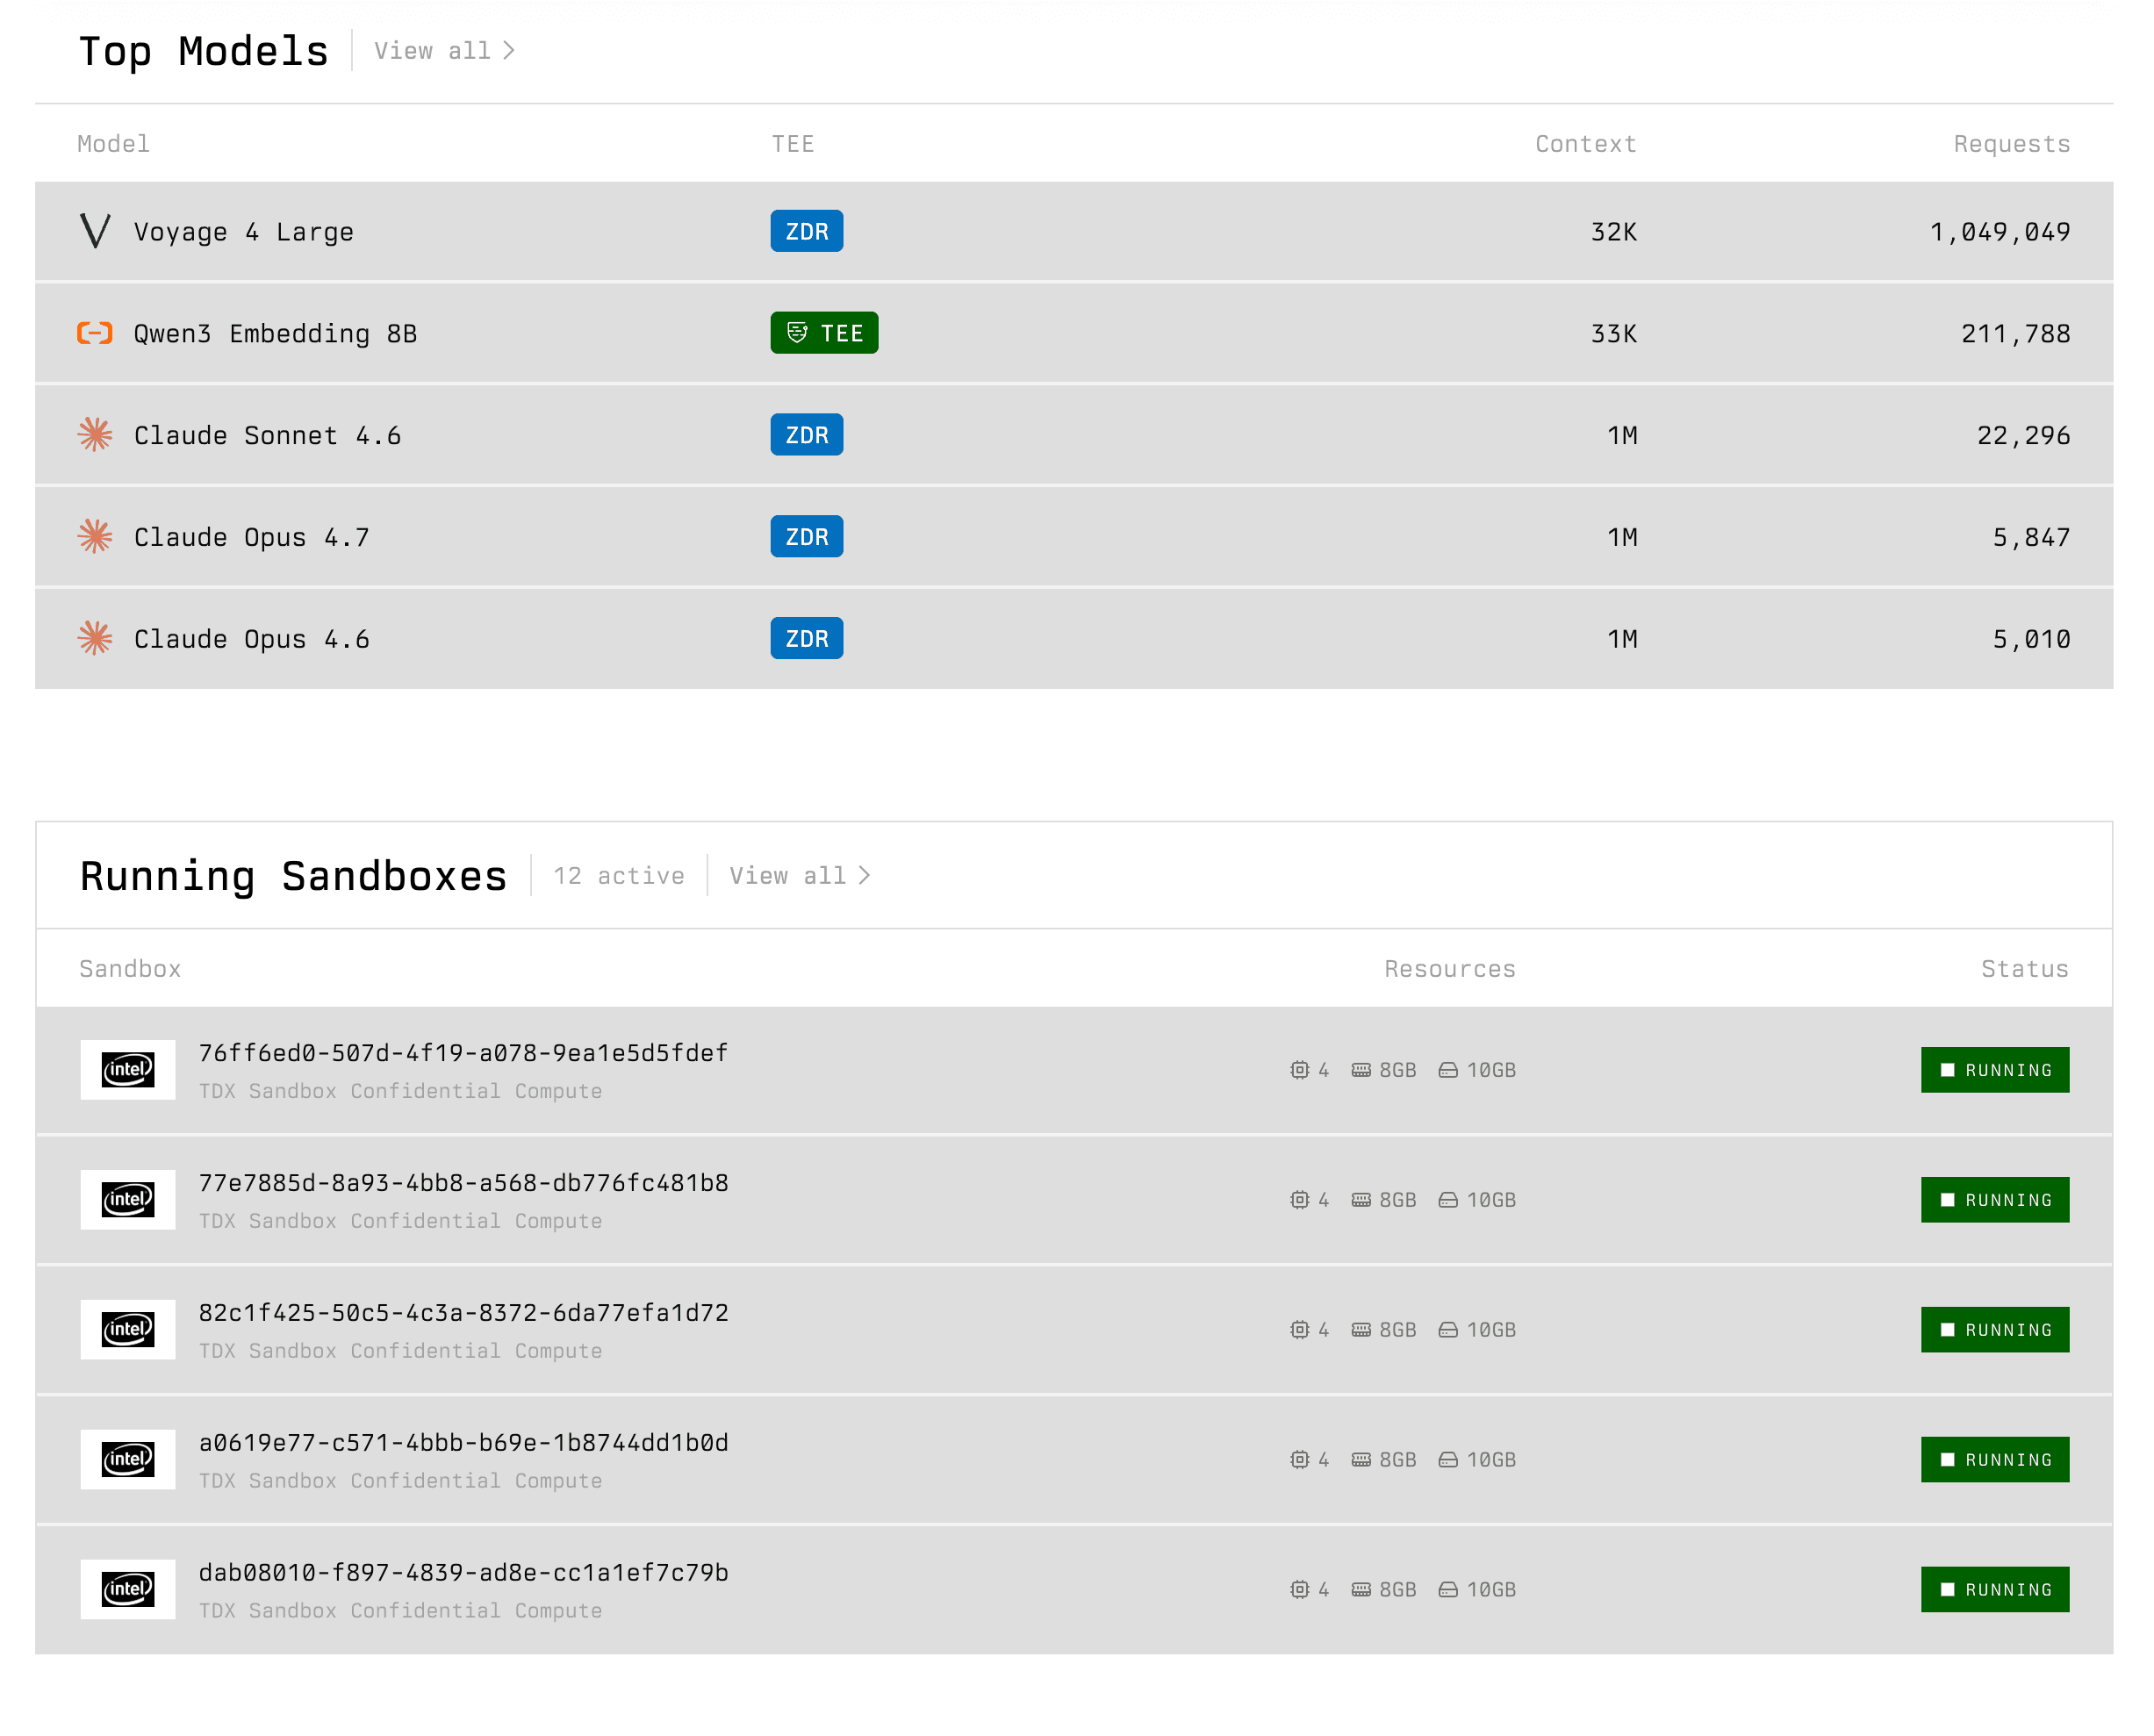Click disk icon in sandbox a0619e77 row
The width and height of the screenshot is (2154, 1736).
tap(1448, 1460)
